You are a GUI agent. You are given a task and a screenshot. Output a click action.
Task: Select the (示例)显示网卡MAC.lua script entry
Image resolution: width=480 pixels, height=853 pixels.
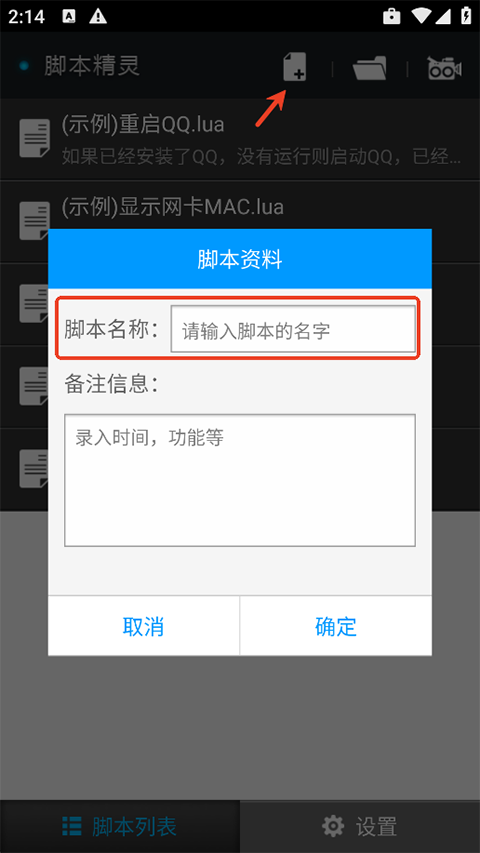click(240, 206)
